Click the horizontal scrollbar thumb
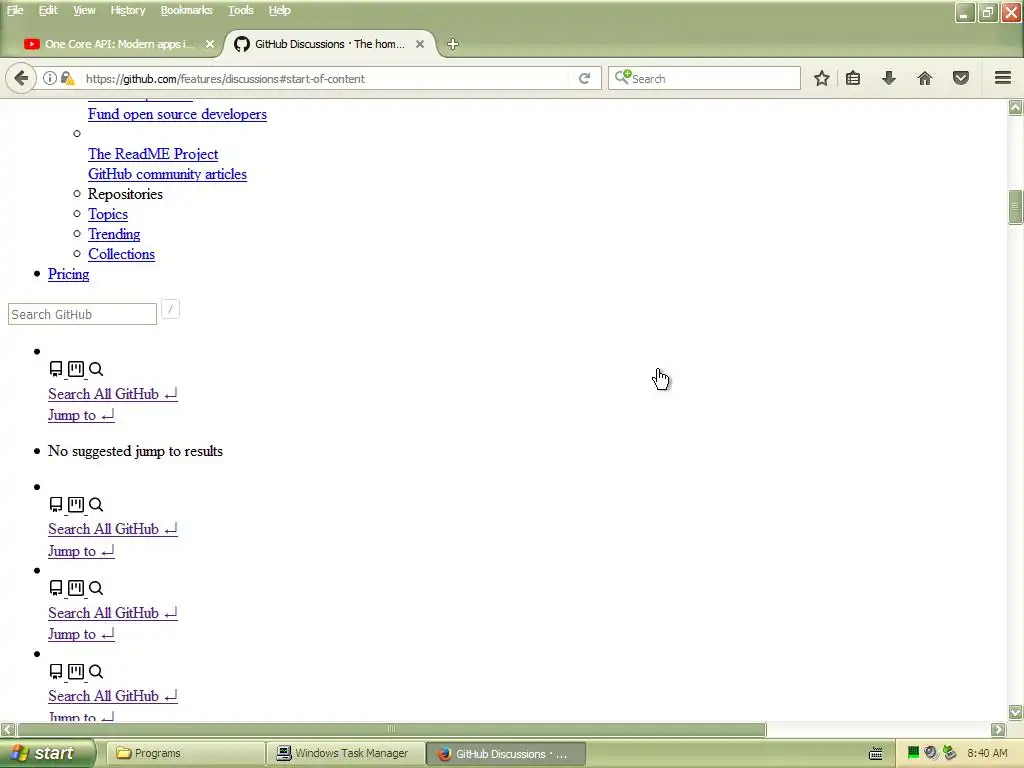The height and width of the screenshot is (768, 1024). (392, 729)
